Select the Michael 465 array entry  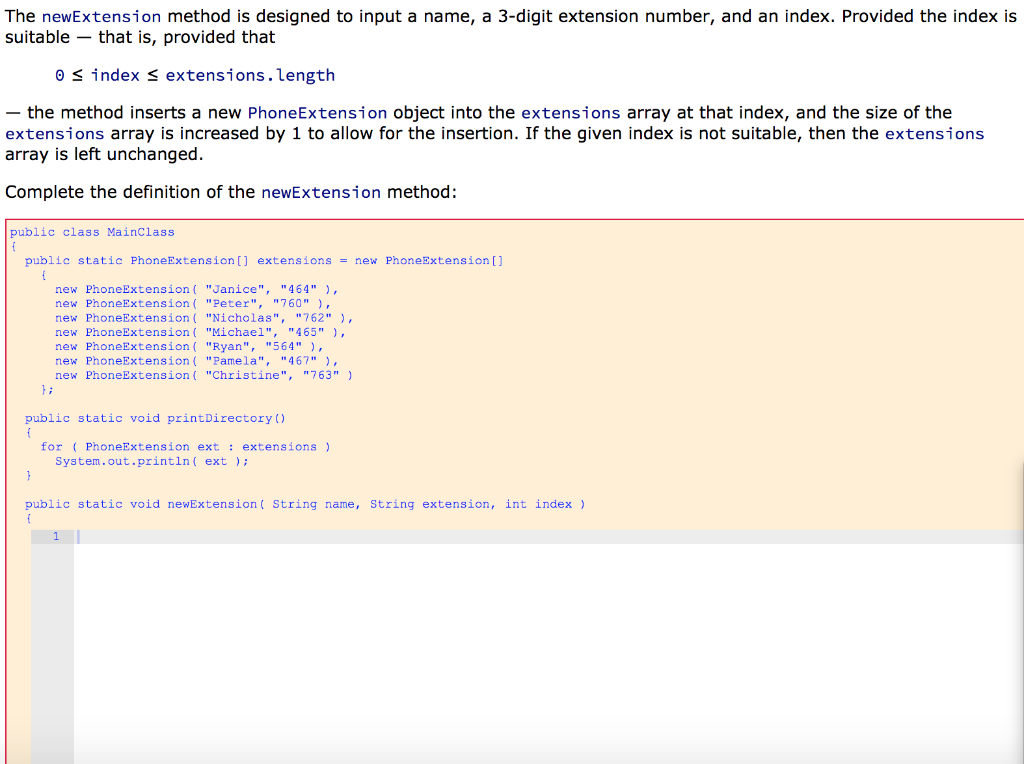point(200,331)
